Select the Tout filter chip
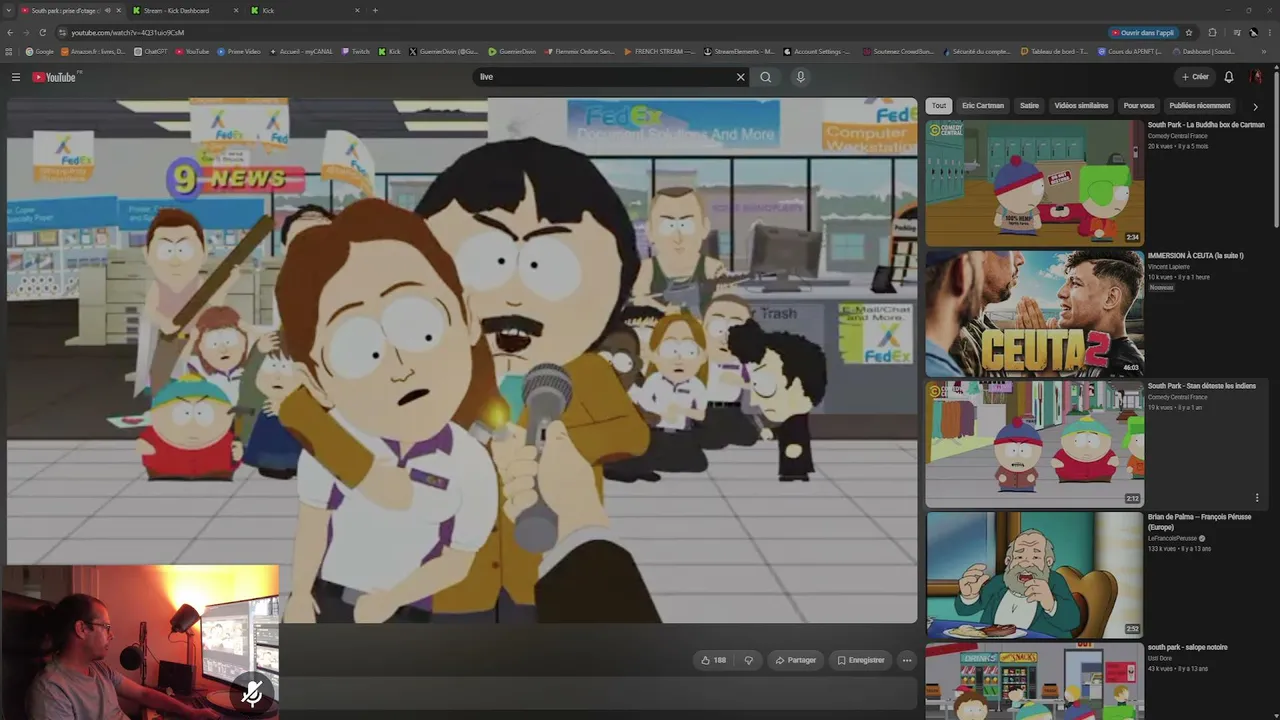This screenshot has width=1280, height=720. point(939,105)
